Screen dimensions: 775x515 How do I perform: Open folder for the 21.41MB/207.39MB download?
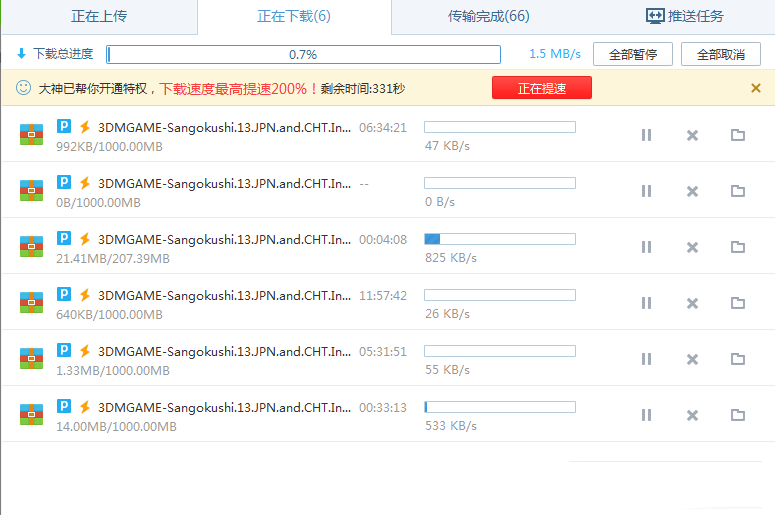click(x=737, y=246)
